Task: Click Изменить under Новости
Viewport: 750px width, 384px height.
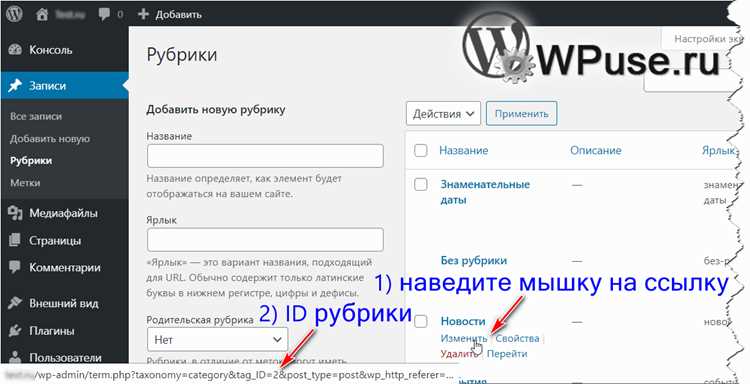Action: click(463, 338)
